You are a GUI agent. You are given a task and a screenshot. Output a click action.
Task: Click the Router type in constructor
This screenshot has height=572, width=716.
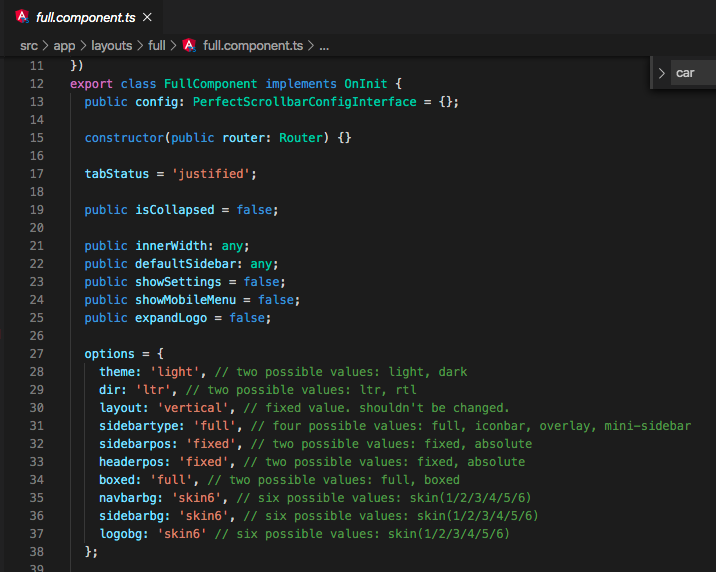[x=300, y=138]
